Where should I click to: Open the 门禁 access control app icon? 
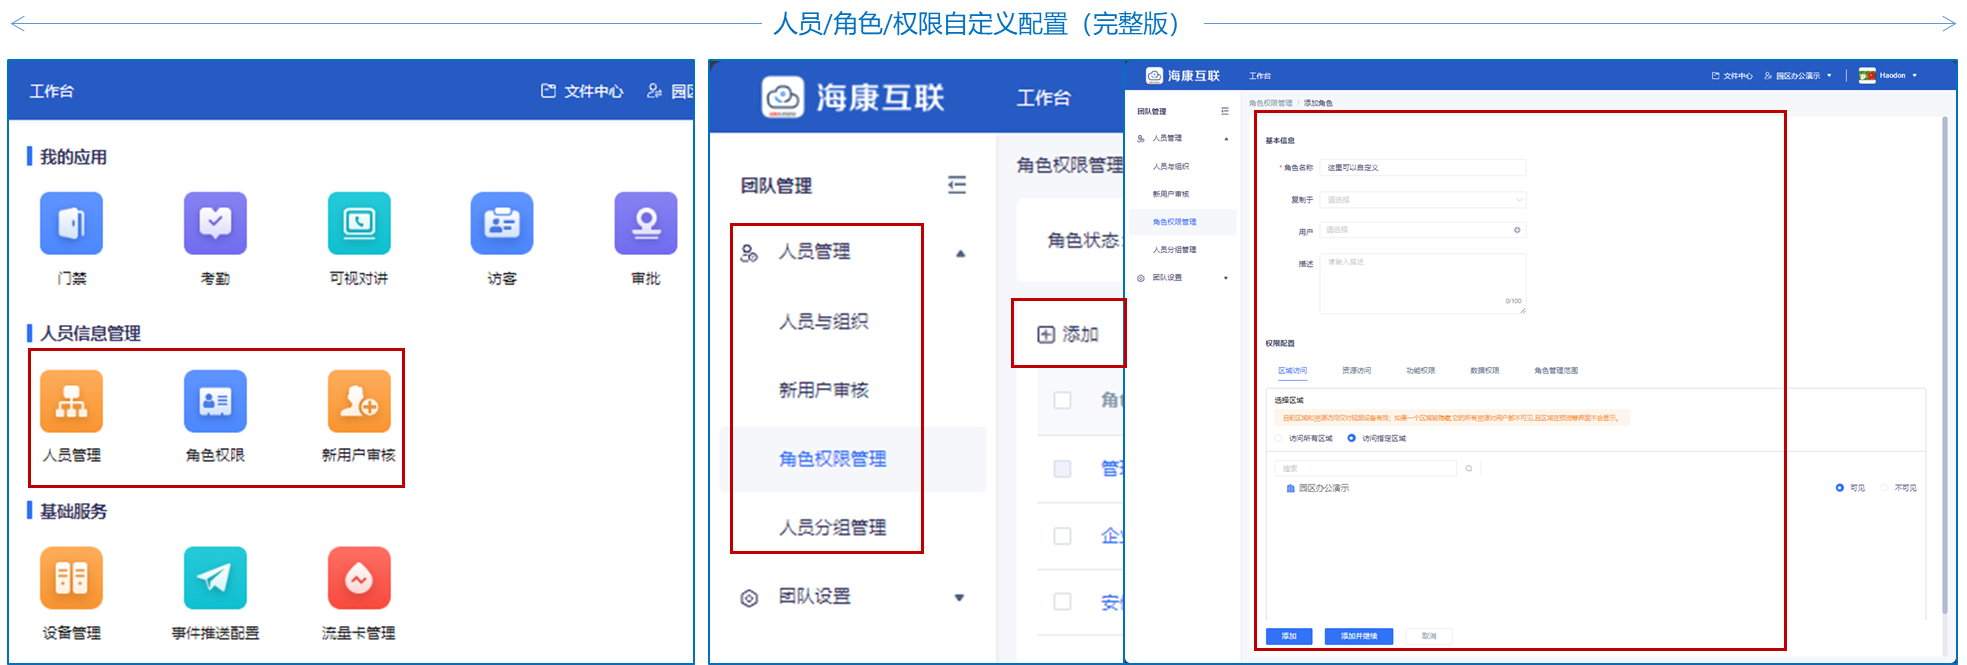tap(71, 224)
